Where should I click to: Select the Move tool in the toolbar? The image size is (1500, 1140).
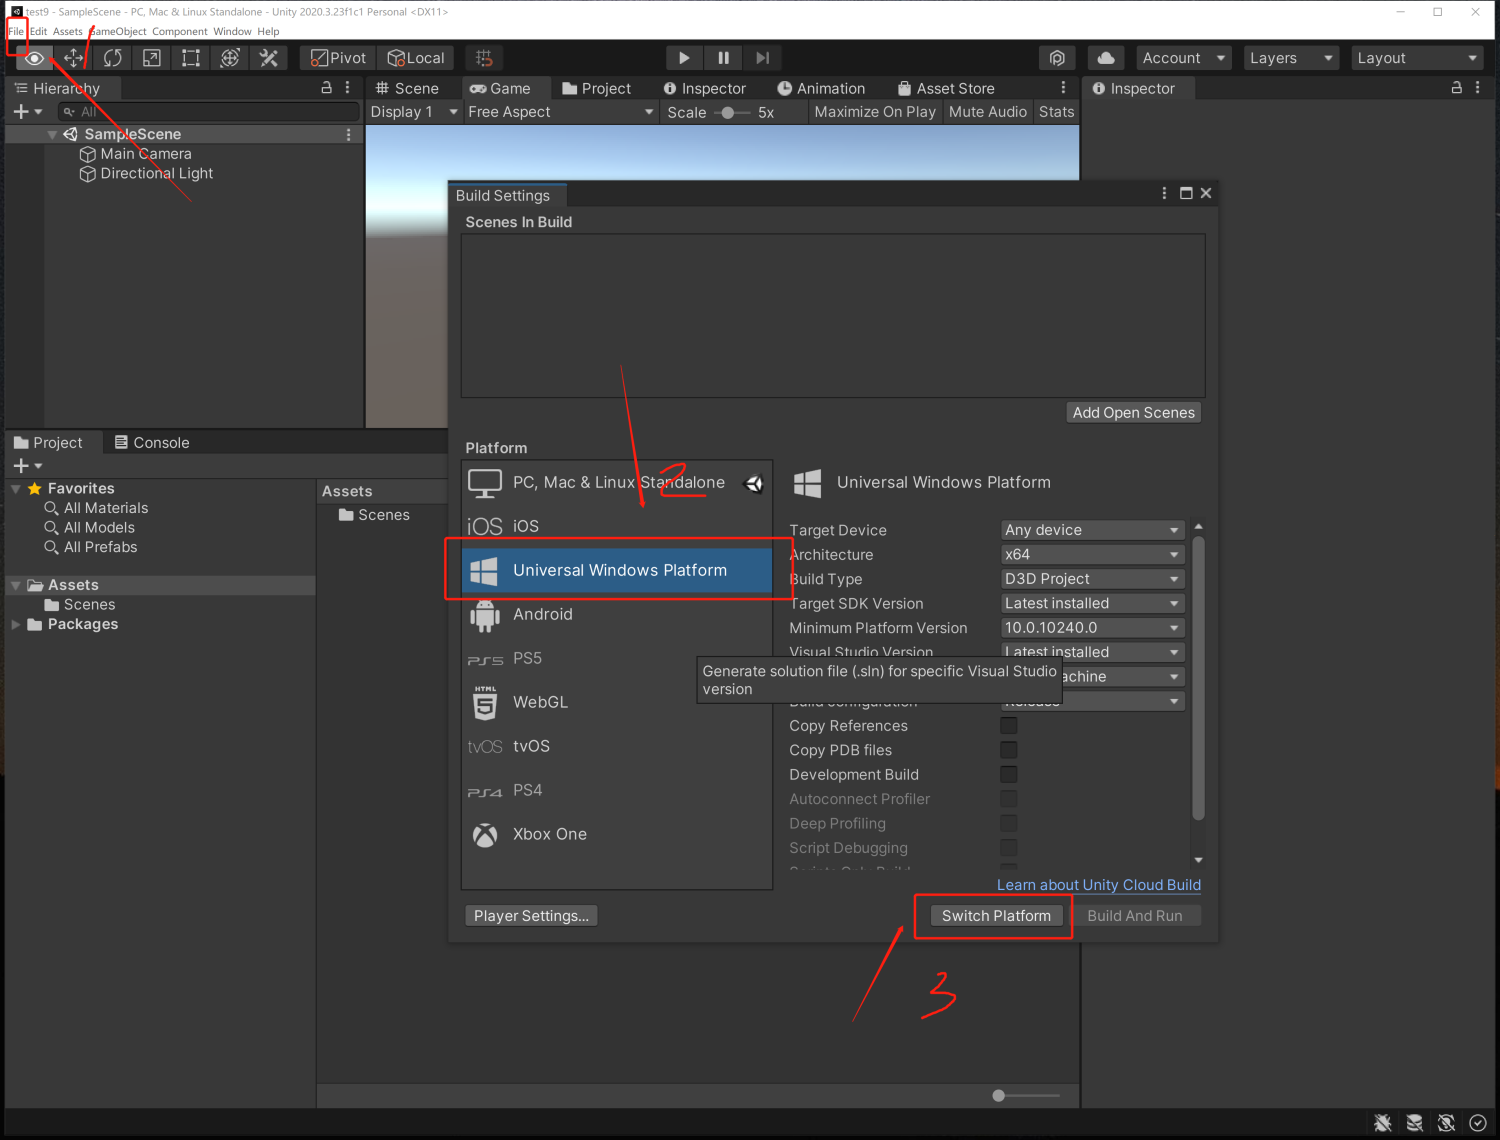pyautogui.click(x=74, y=58)
